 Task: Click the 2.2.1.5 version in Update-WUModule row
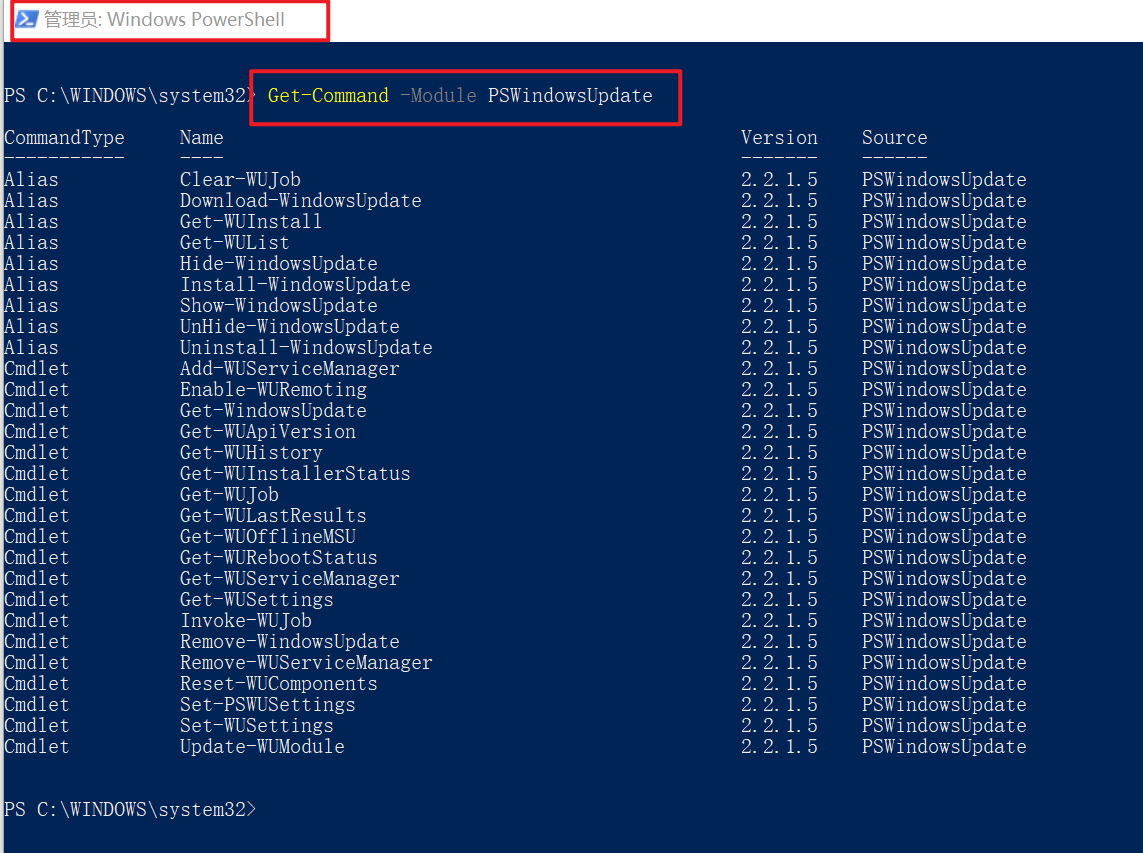(x=779, y=747)
